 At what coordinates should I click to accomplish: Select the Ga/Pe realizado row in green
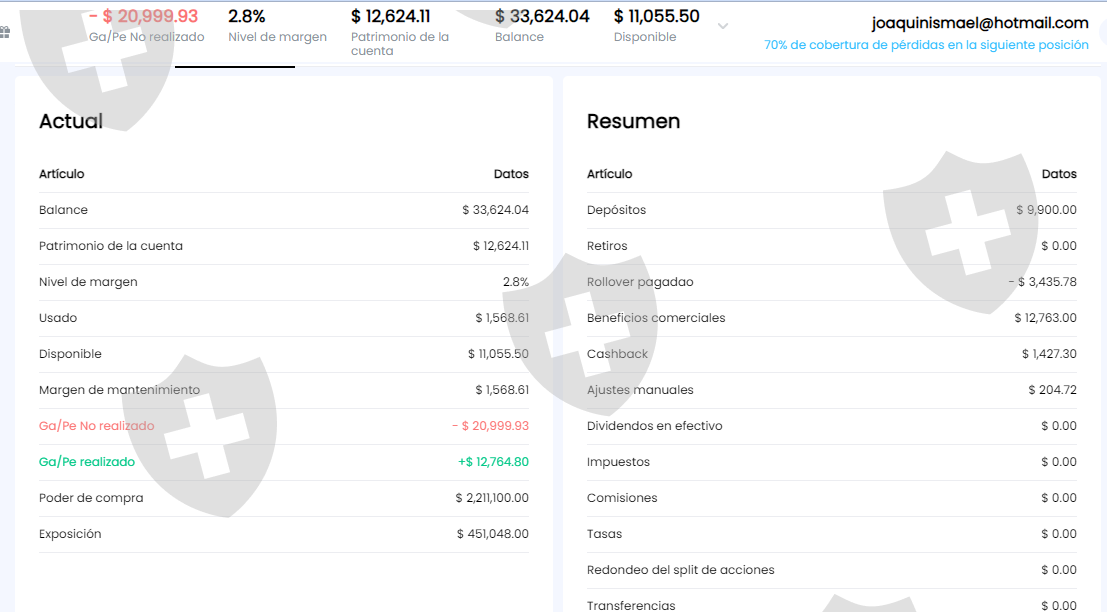(x=284, y=462)
